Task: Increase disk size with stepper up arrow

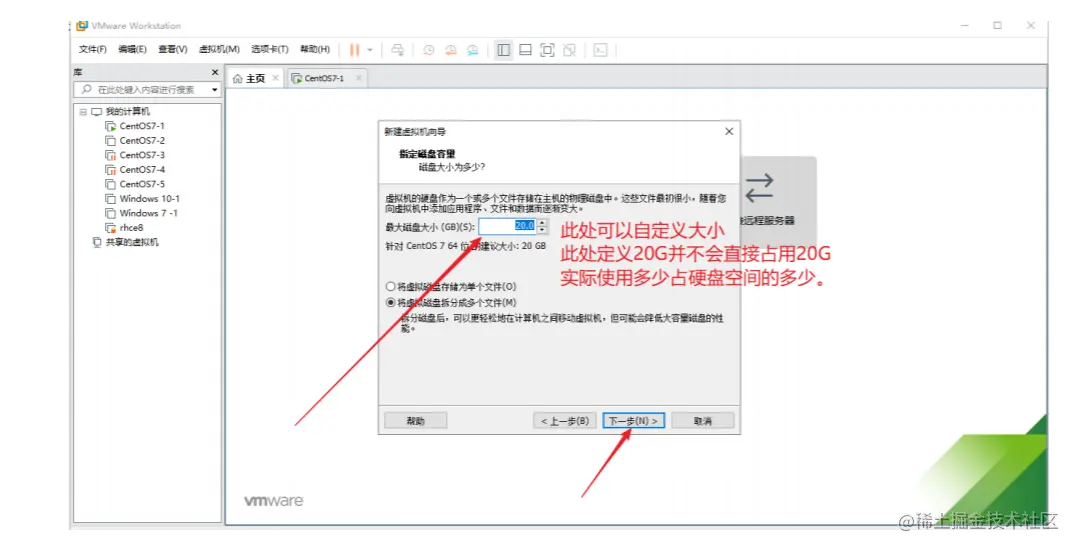Action: coord(542,222)
